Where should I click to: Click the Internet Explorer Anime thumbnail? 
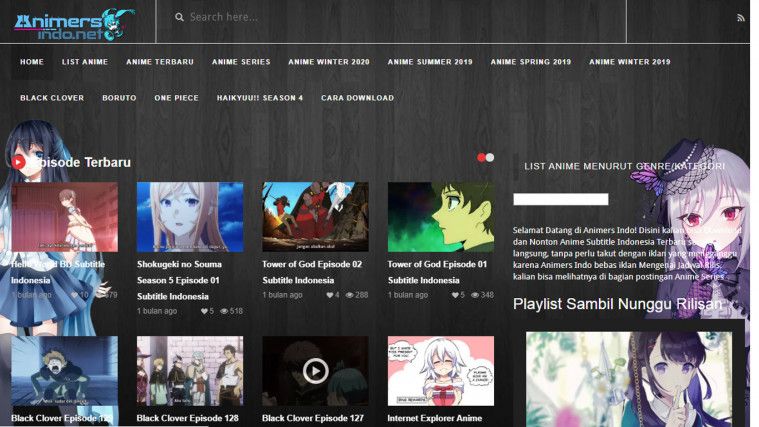[440, 371]
